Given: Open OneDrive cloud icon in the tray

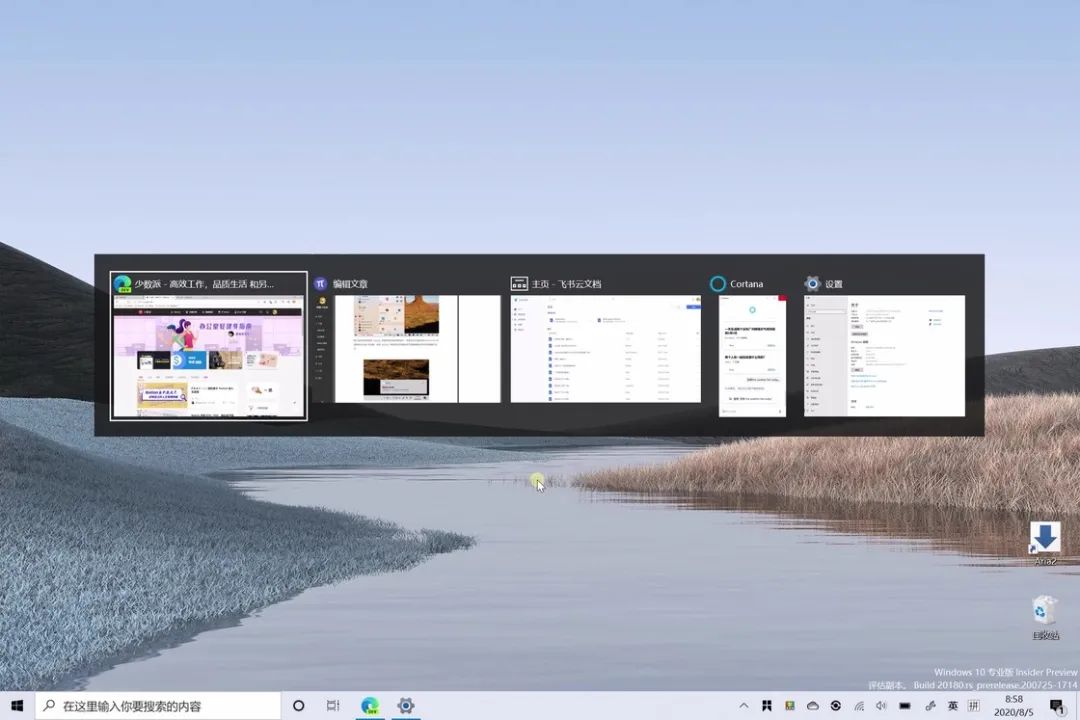Looking at the screenshot, I should pos(813,705).
